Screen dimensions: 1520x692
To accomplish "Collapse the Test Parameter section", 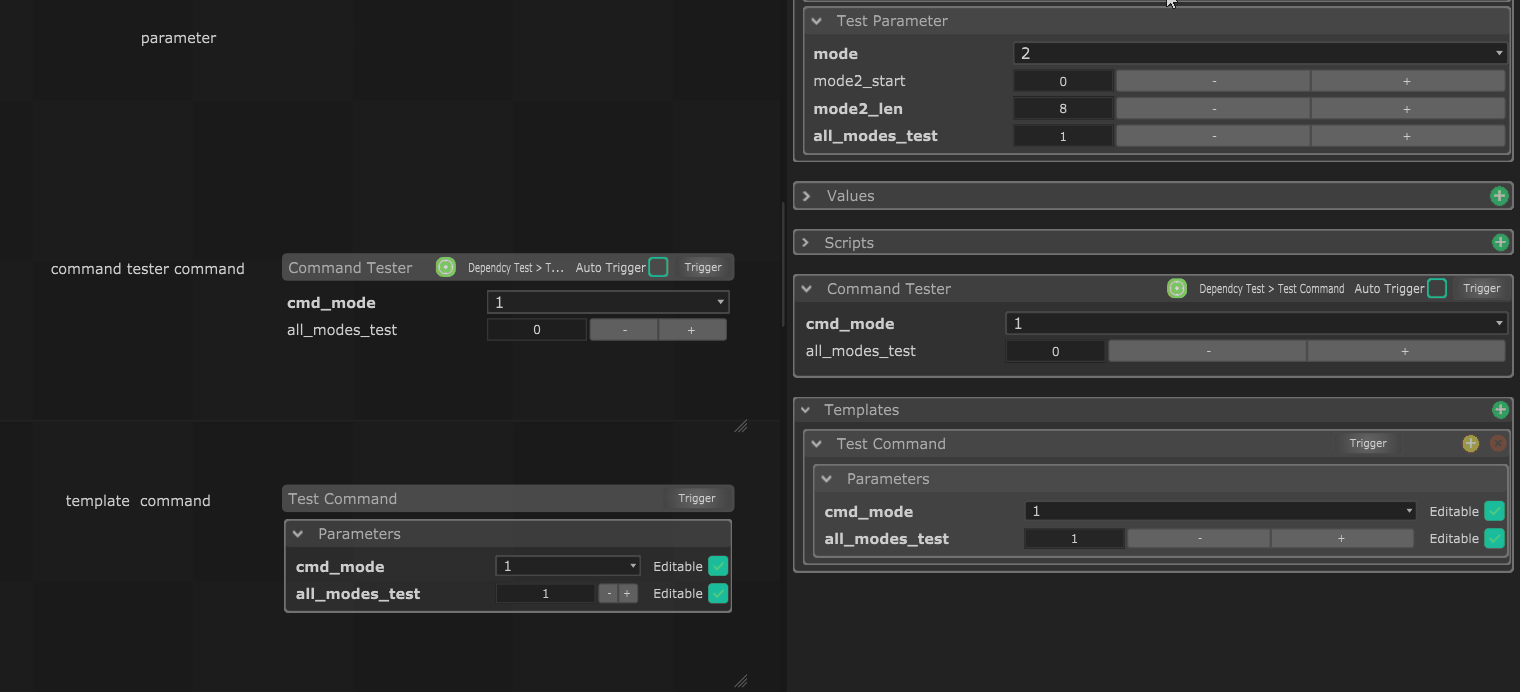I will 817,21.
